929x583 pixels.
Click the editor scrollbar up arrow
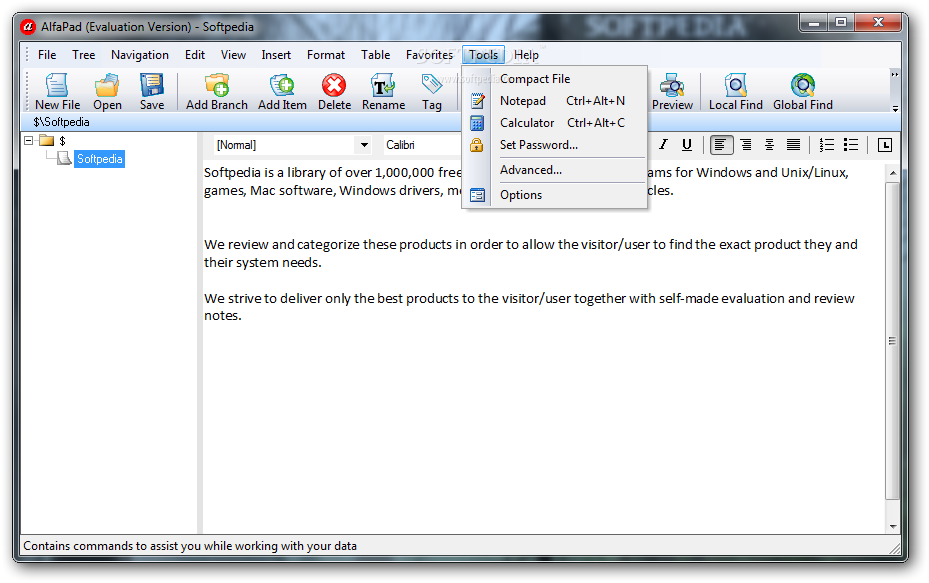pos(893,173)
